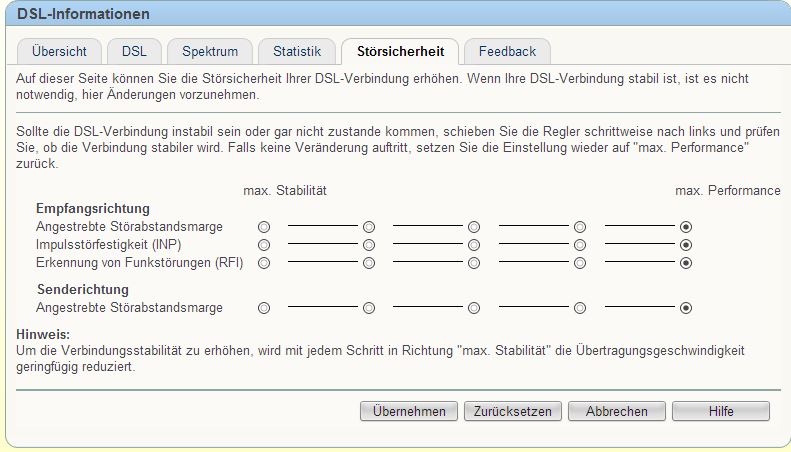Open the Feedback tab

click(x=507, y=51)
